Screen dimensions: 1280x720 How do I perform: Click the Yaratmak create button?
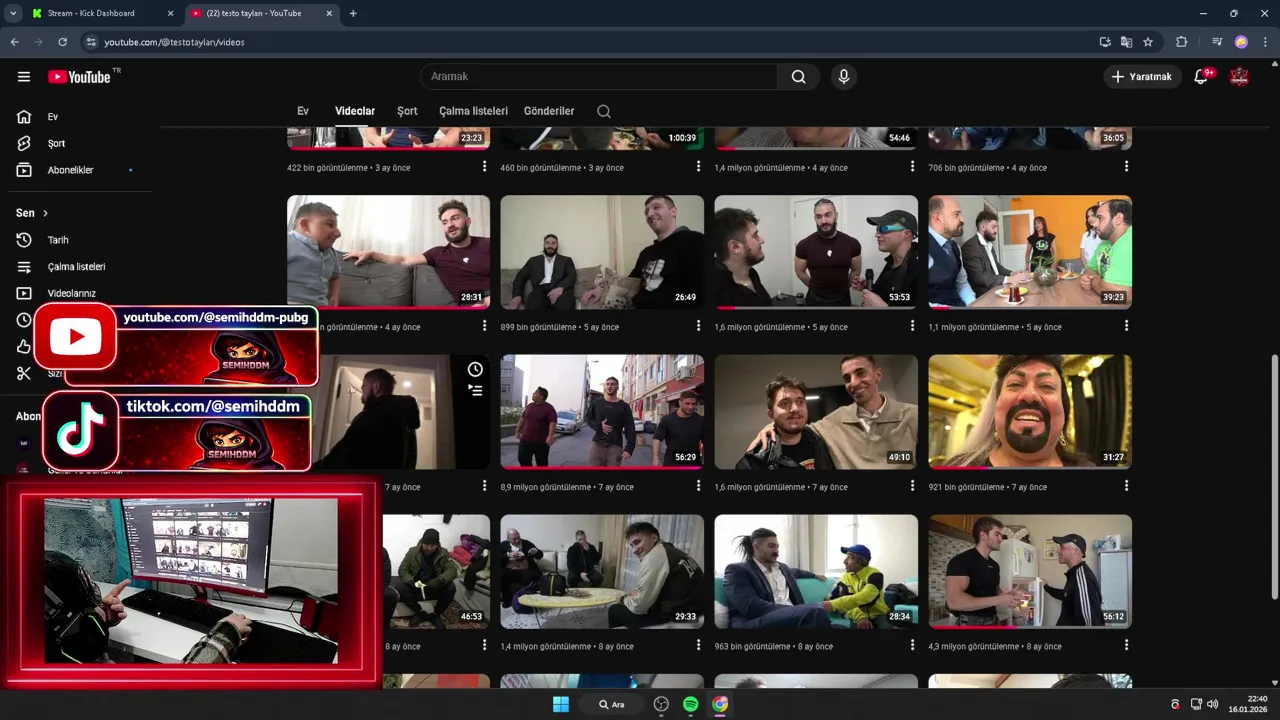pyautogui.click(x=1142, y=77)
